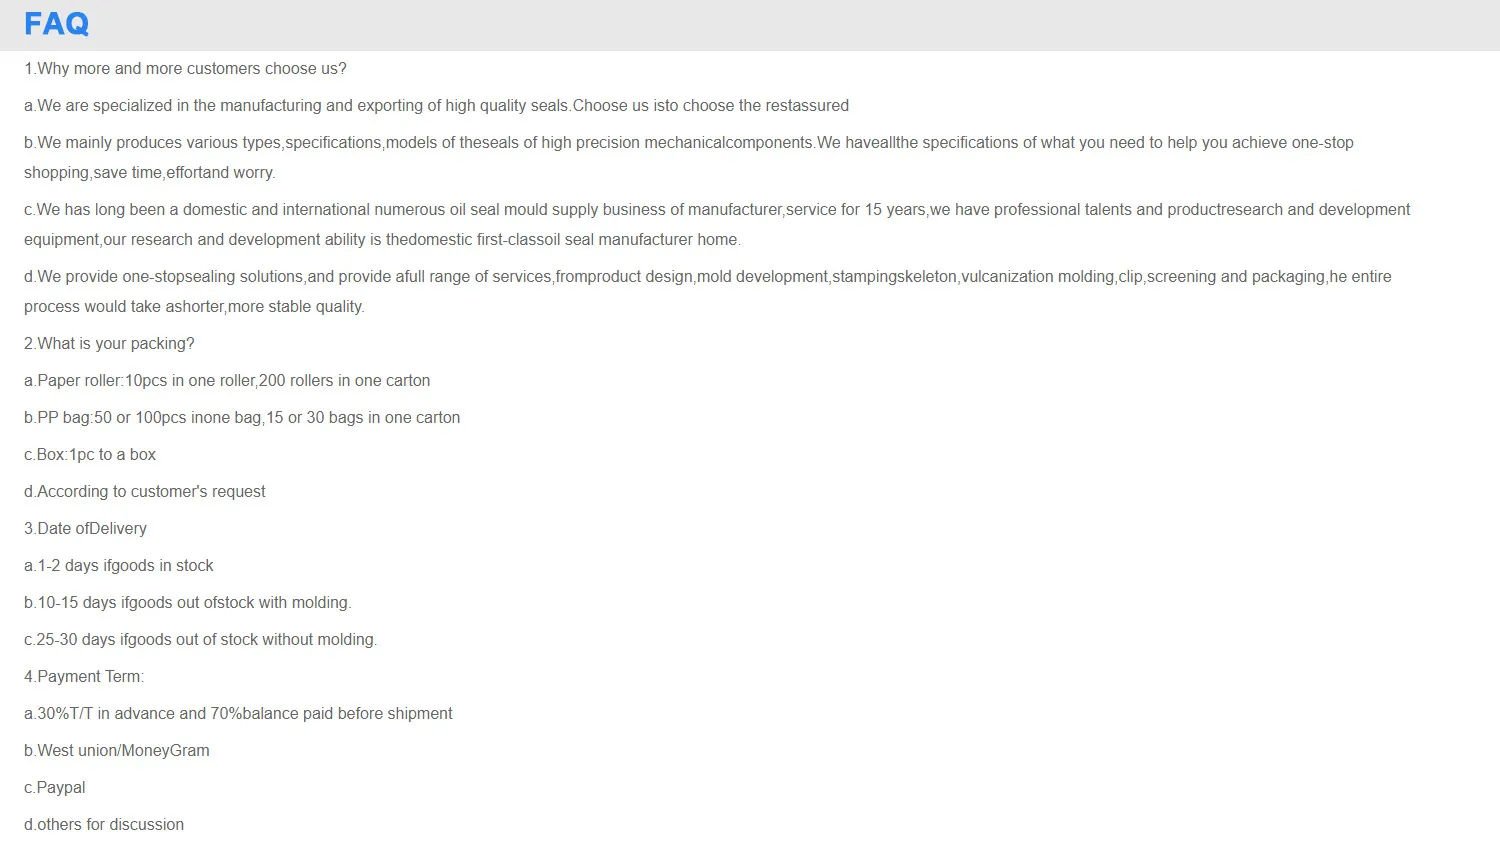Click the question "What is your packing?"
The image size is (1500, 865).
[x=109, y=344]
